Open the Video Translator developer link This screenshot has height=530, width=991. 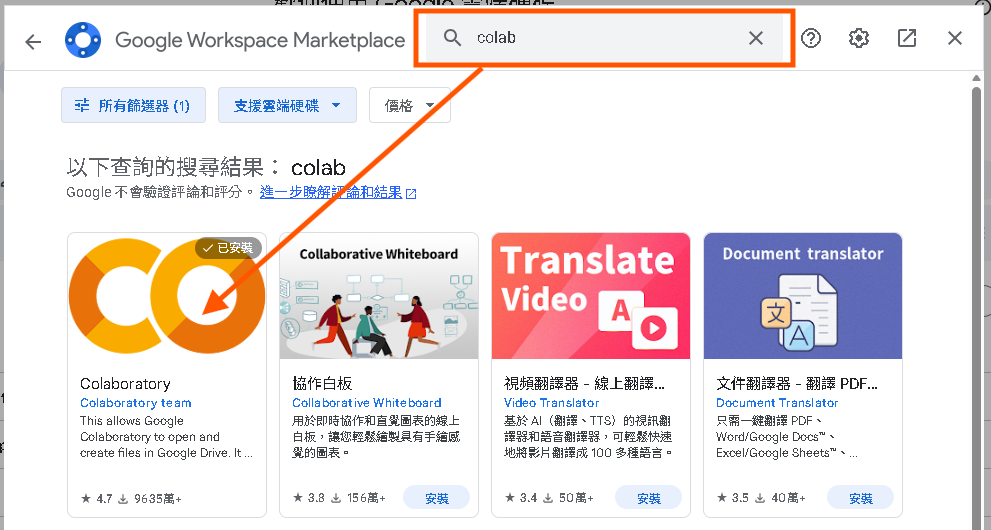[x=551, y=402]
